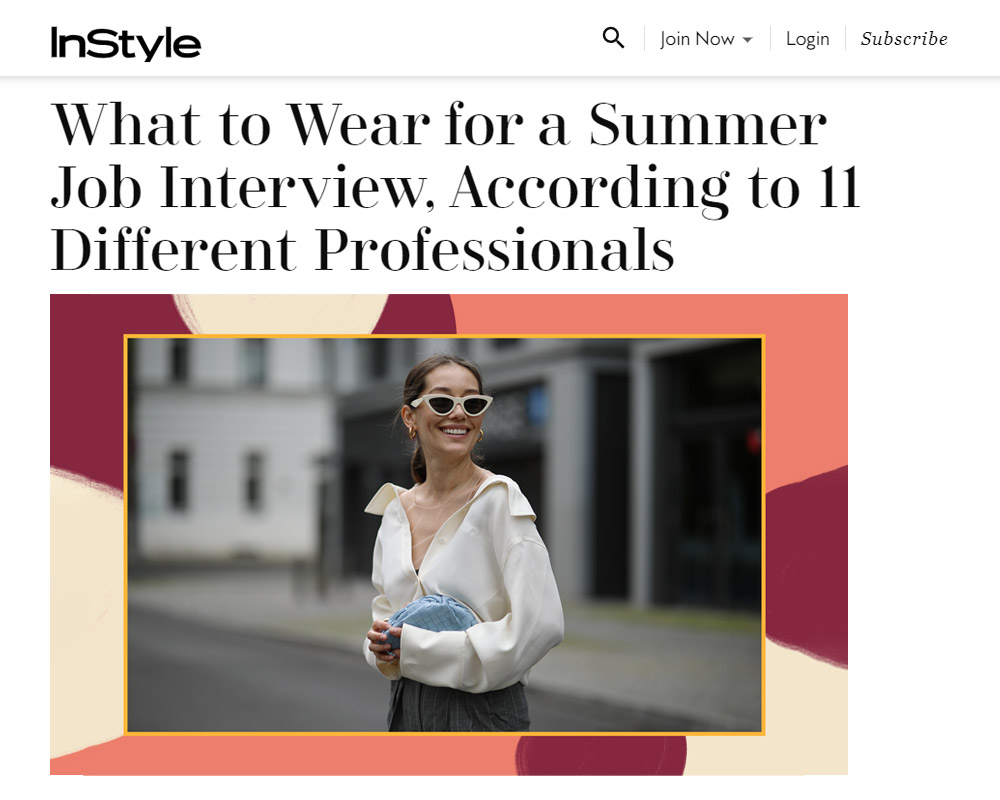Open the Join Now menu
The width and height of the screenshot is (1000, 800).
tap(706, 39)
